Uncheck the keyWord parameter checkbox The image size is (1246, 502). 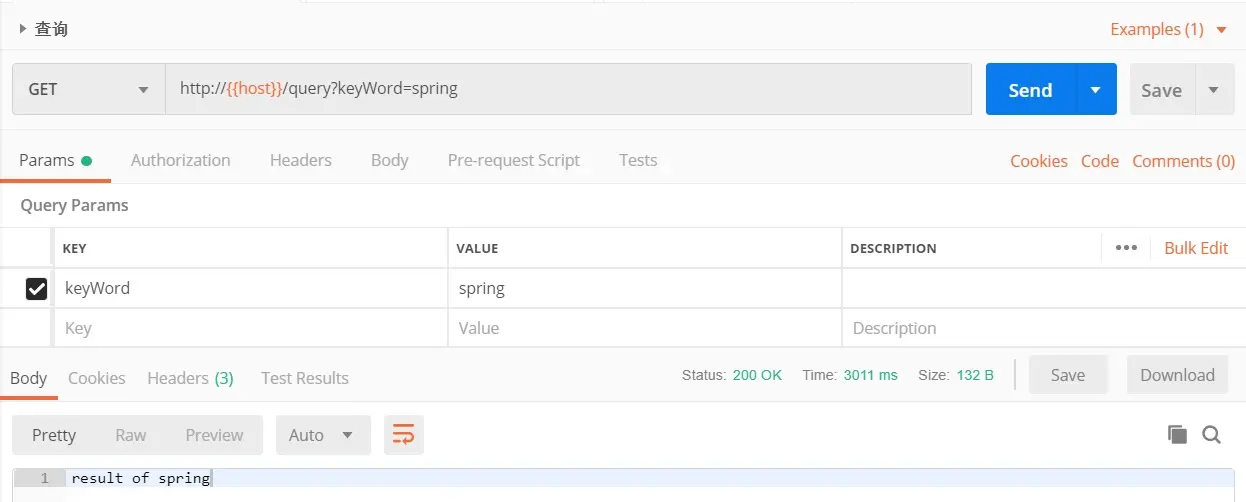36,289
